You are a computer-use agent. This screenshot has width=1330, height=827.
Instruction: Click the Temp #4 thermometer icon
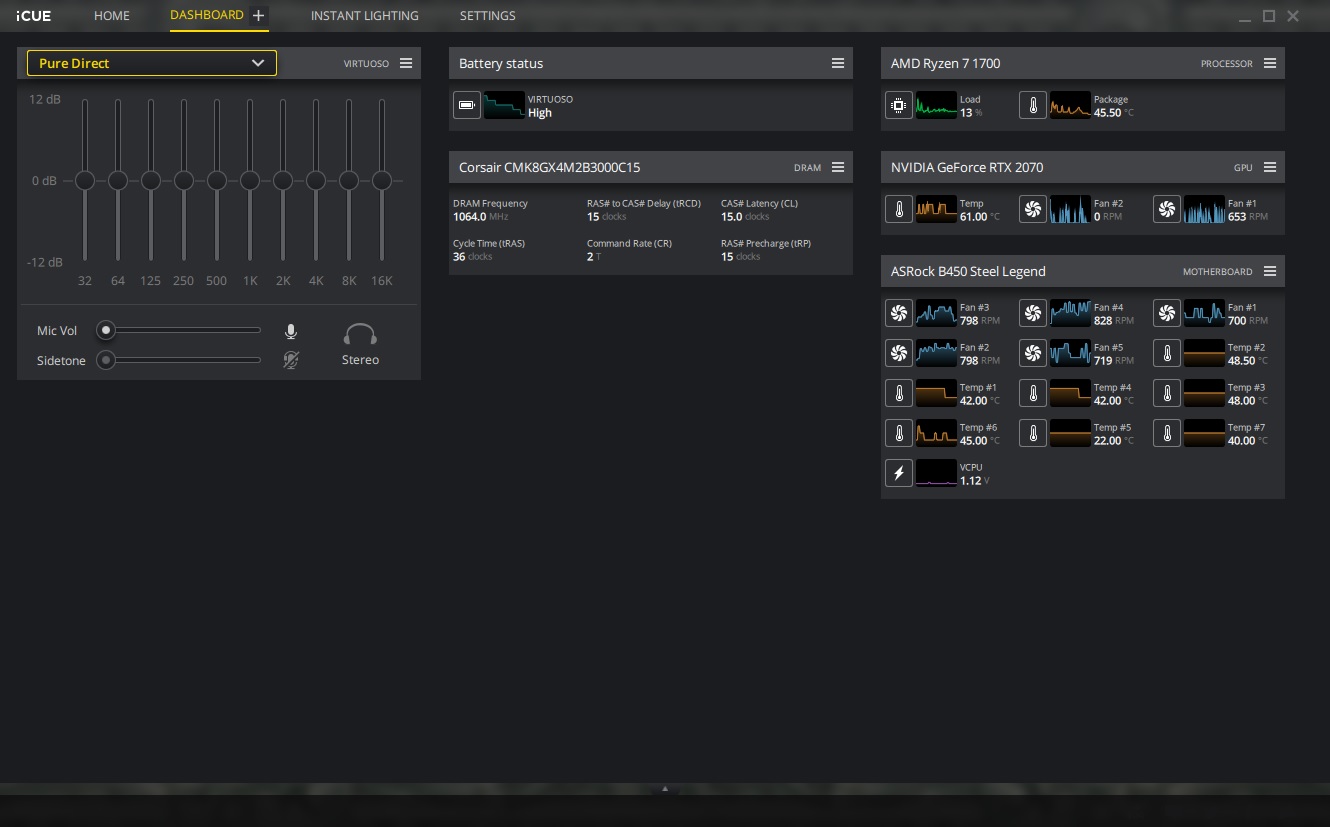[1032, 393]
